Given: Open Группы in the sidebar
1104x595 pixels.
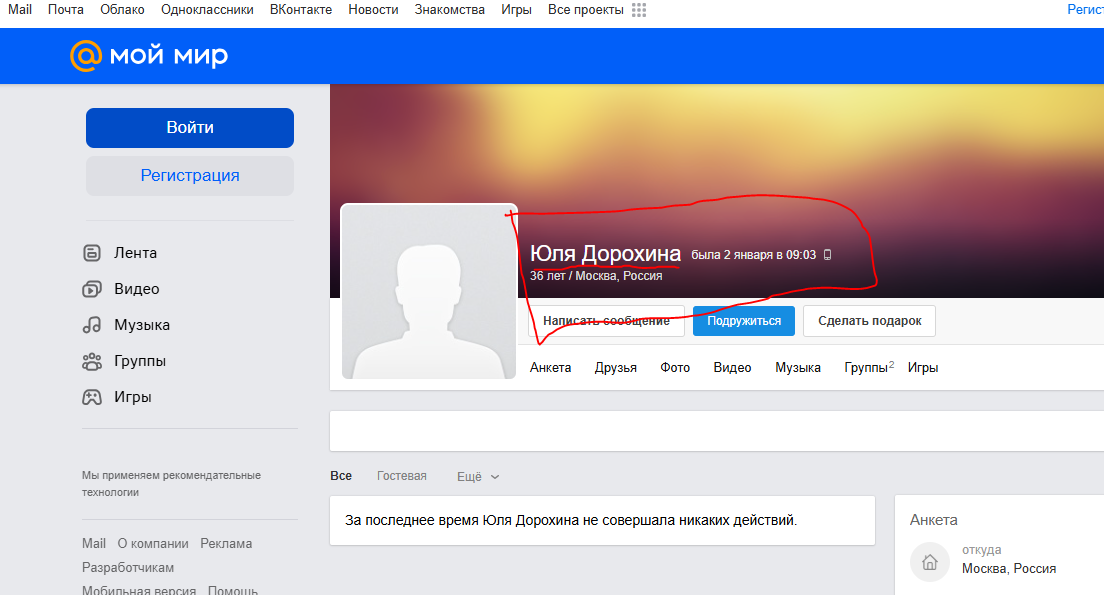Looking at the screenshot, I should (x=140, y=361).
